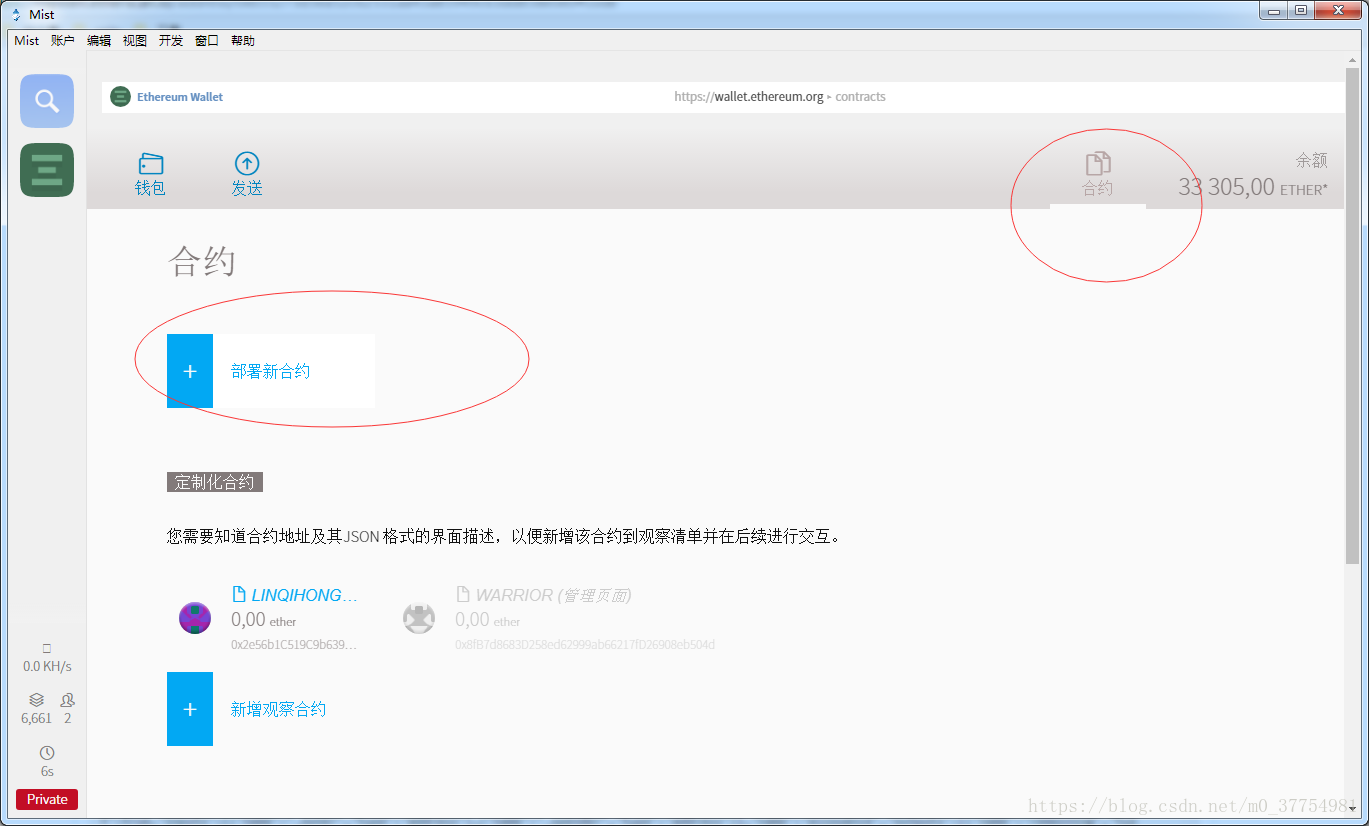Click the 部署新合约 deploy link
The width and height of the screenshot is (1369, 826).
tap(270, 371)
